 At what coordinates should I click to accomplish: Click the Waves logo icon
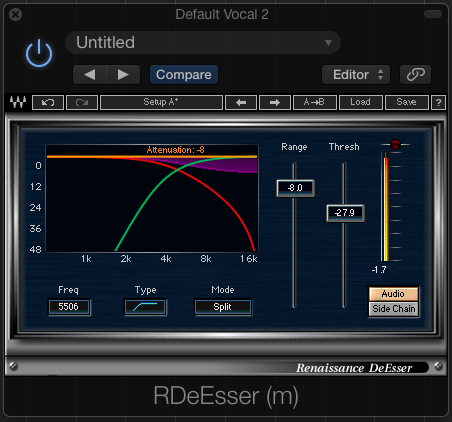(x=18, y=102)
